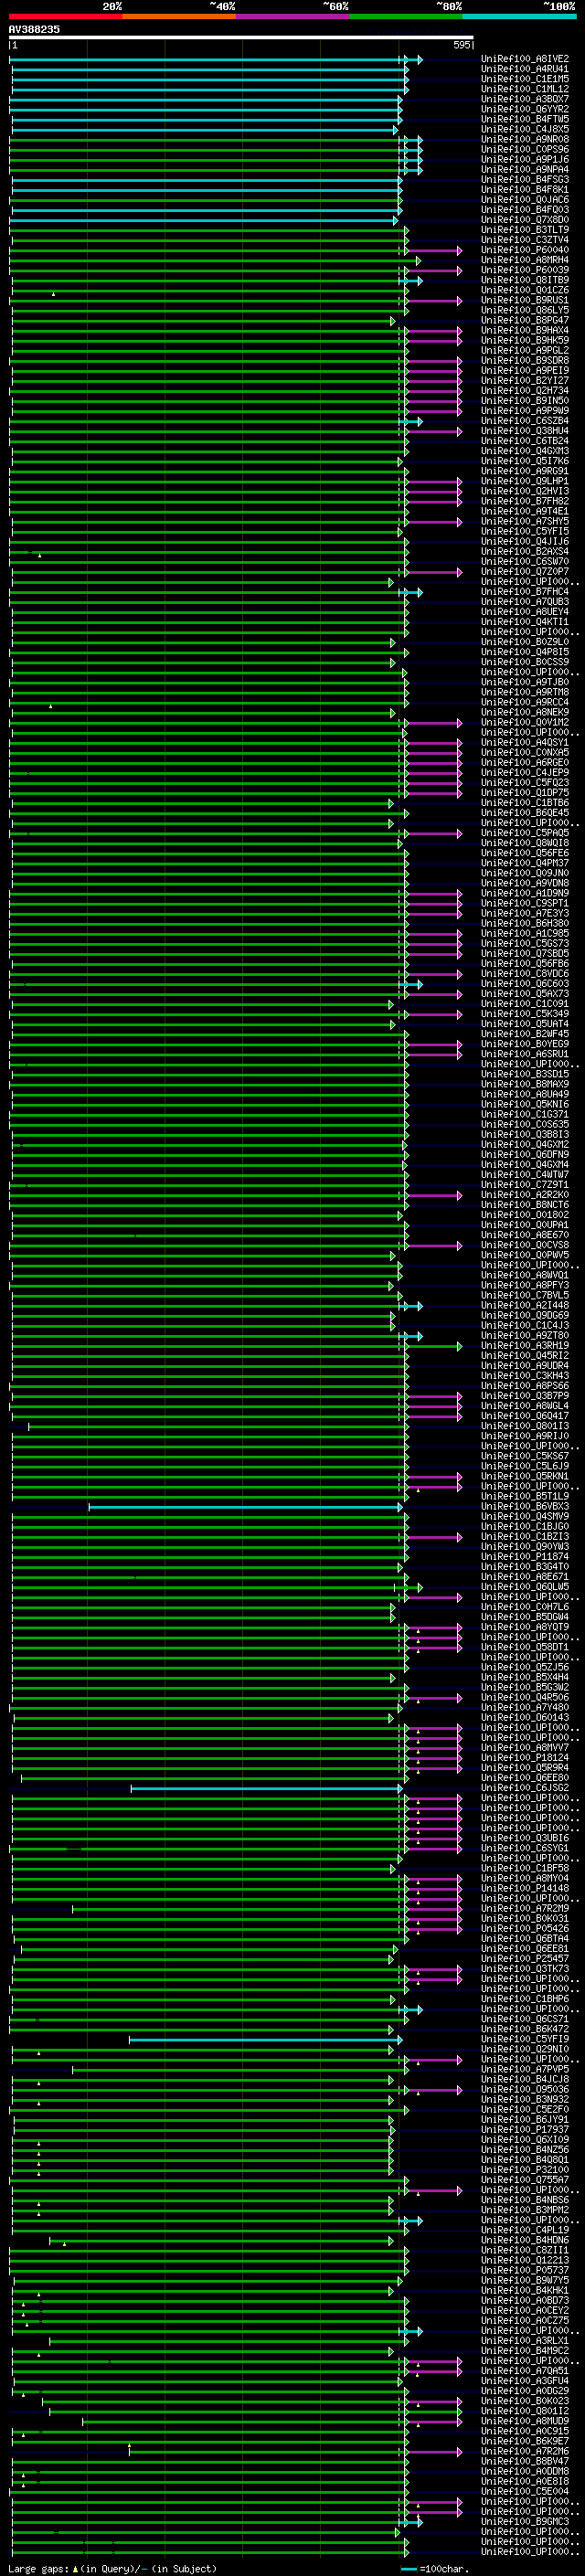Screen dimensions: 585x2576
Task: Select hit label UniRef100_B7FHC4
Action: click(x=525, y=592)
